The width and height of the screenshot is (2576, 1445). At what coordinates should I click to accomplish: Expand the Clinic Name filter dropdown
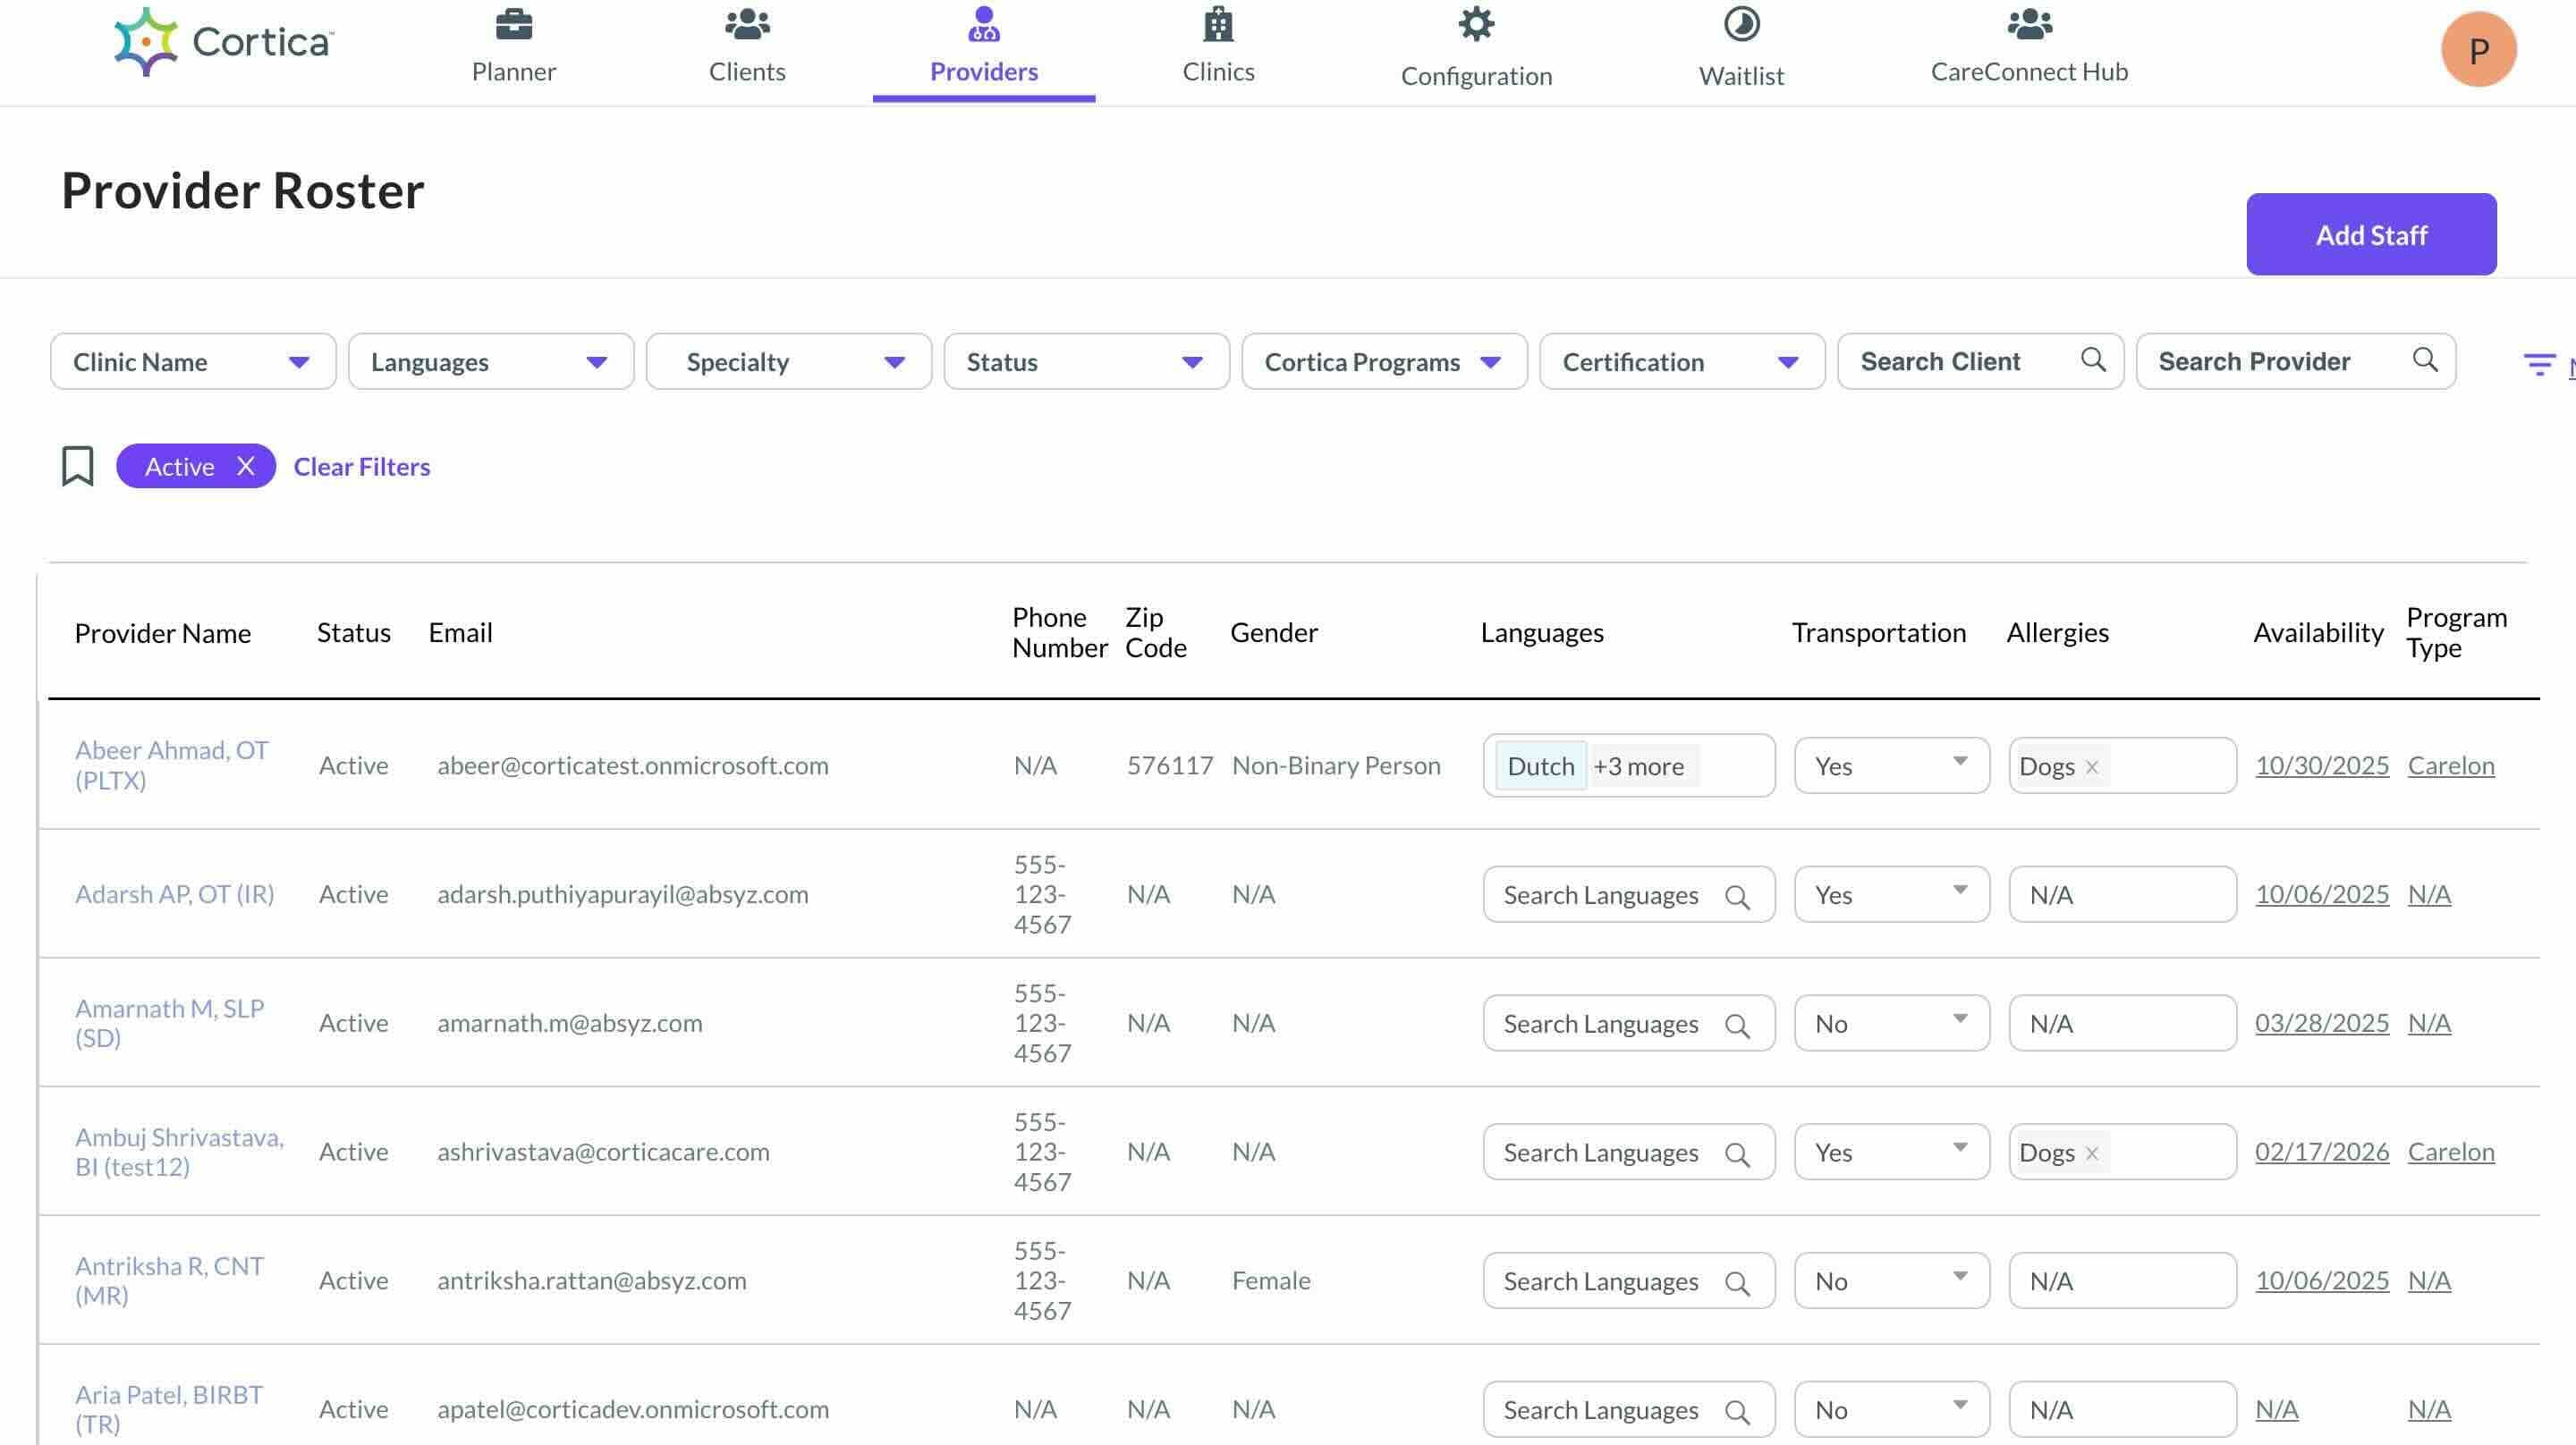193,361
